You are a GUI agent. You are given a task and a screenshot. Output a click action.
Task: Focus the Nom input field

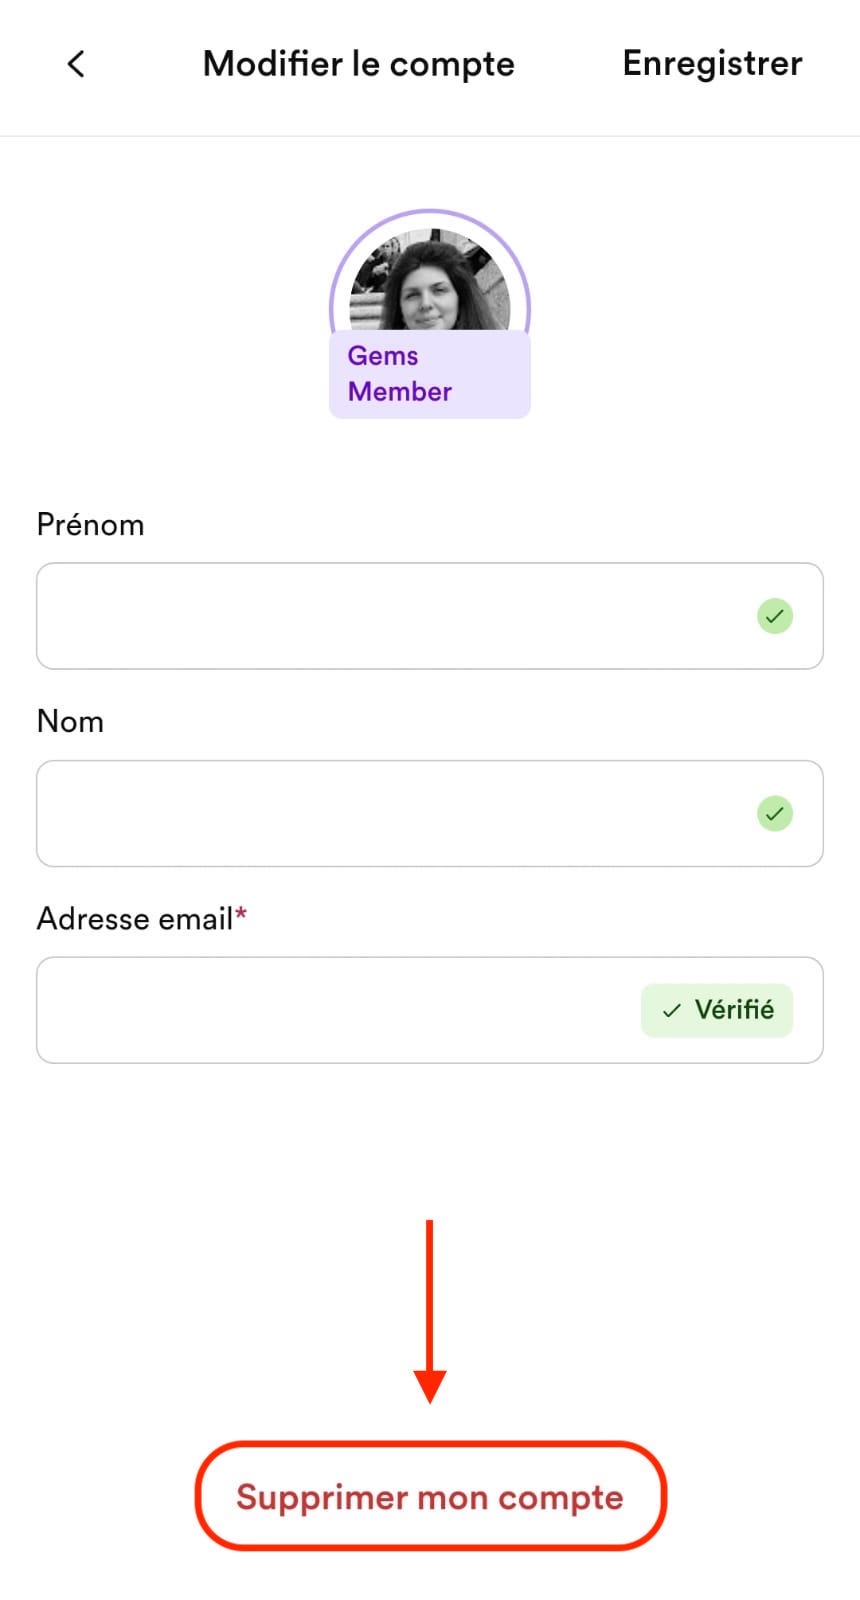pyautogui.click(x=430, y=813)
